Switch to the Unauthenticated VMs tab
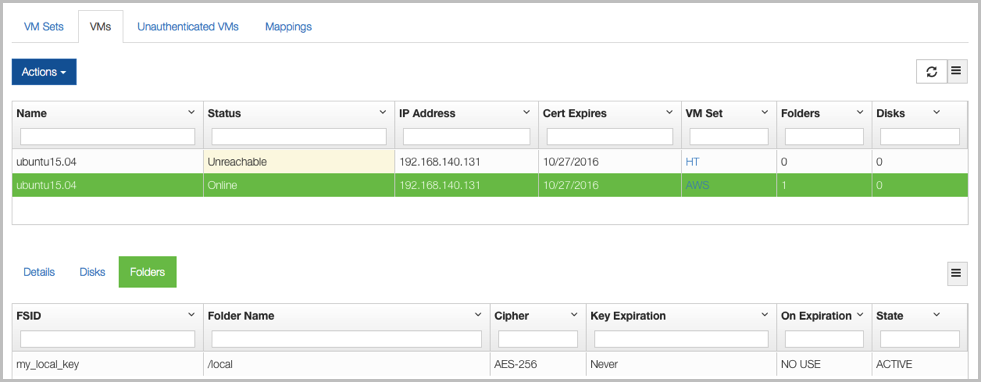Image resolution: width=981 pixels, height=382 pixels. (188, 27)
